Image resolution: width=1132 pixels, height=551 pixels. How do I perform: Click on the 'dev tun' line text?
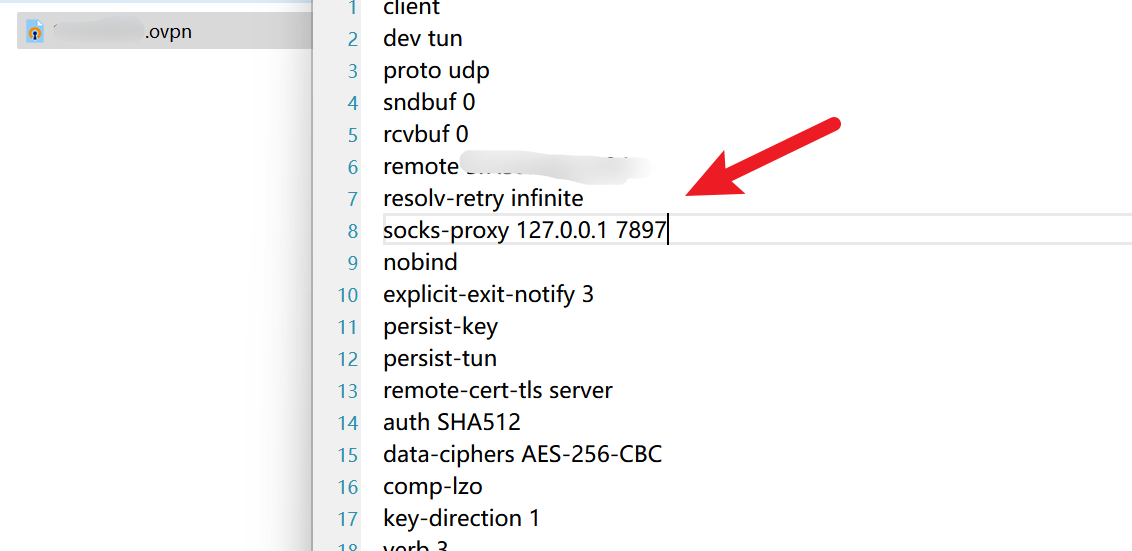tap(422, 39)
